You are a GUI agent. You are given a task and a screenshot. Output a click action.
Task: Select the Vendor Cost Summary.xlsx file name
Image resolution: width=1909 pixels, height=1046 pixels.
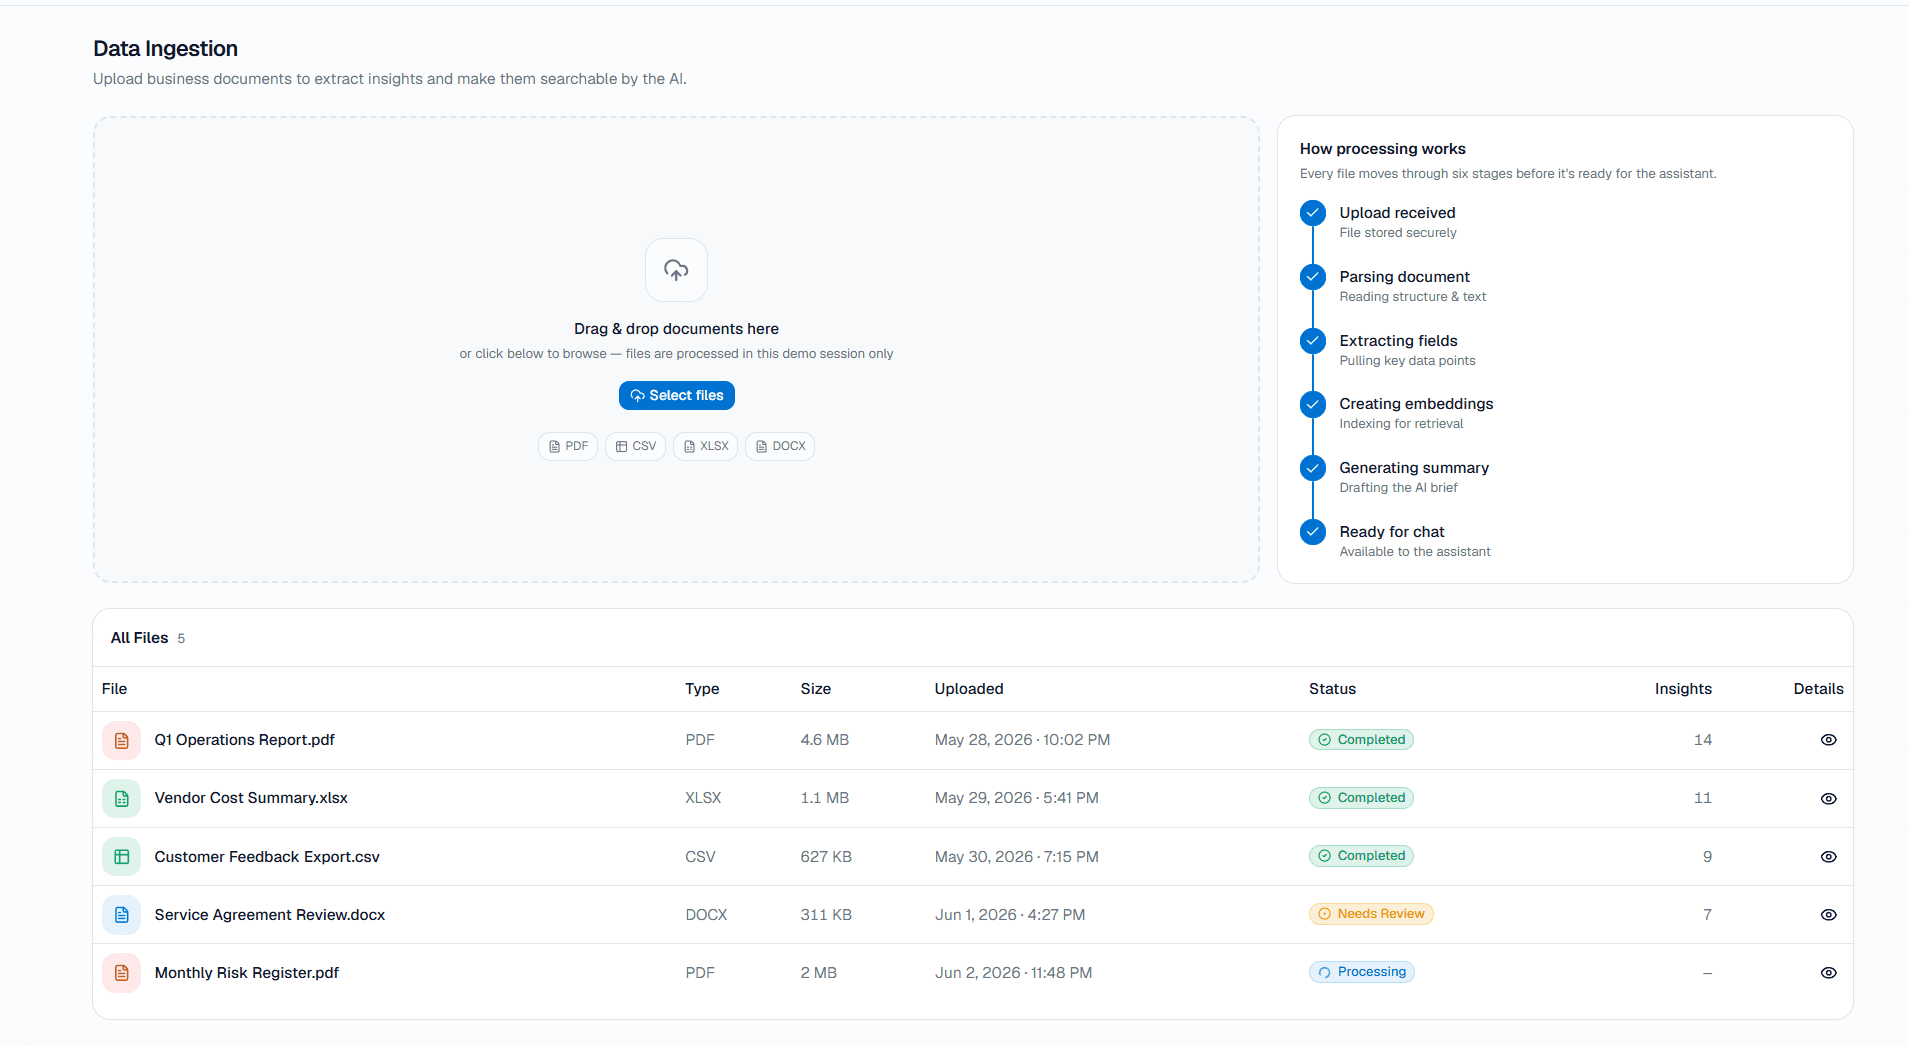coord(251,798)
